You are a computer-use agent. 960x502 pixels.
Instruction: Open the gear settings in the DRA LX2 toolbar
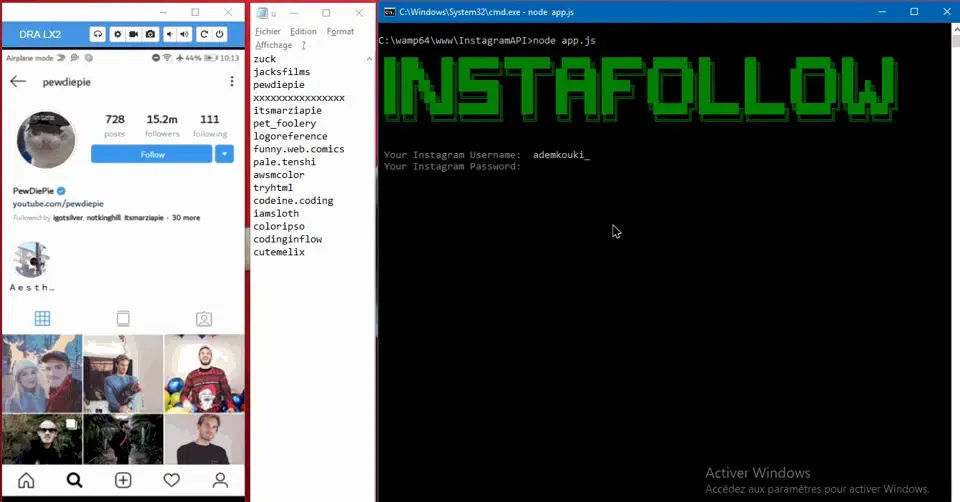tap(118, 34)
